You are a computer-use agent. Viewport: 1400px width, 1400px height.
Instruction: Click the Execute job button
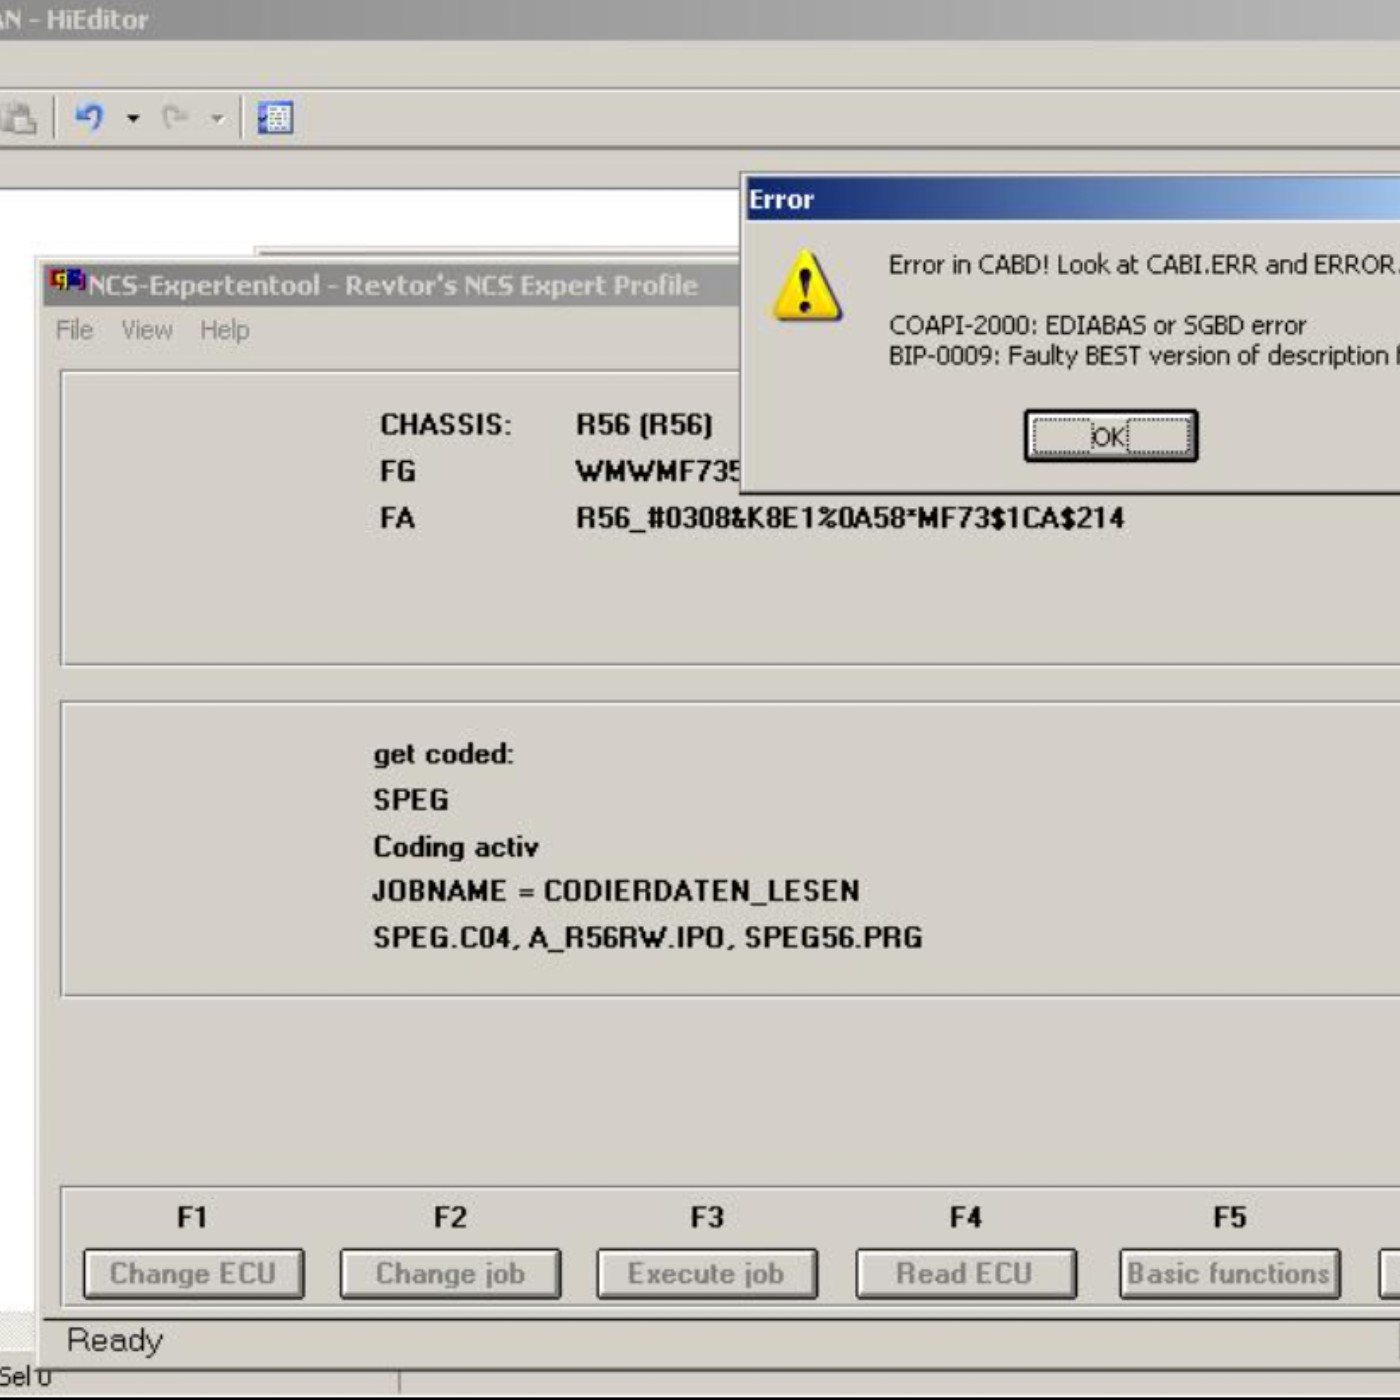[706, 1273]
